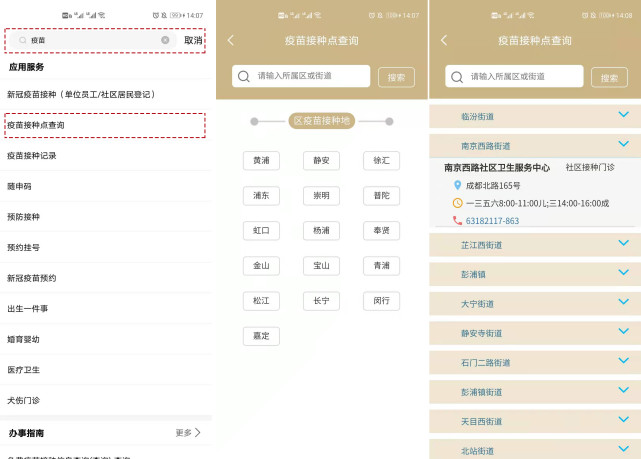
Task: Collapse the 南京西路街道 section
Action: click(624, 144)
